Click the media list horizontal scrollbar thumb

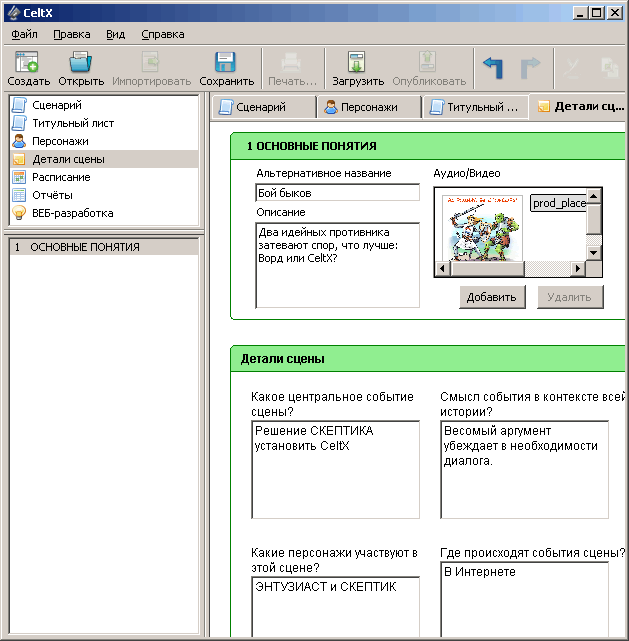pos(487,269)
